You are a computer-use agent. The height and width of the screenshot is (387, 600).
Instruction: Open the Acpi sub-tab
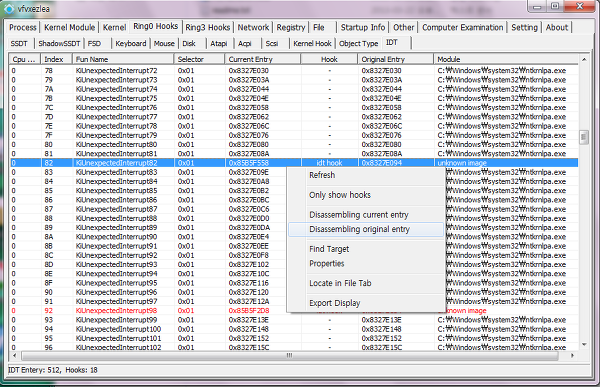[245, 44]
